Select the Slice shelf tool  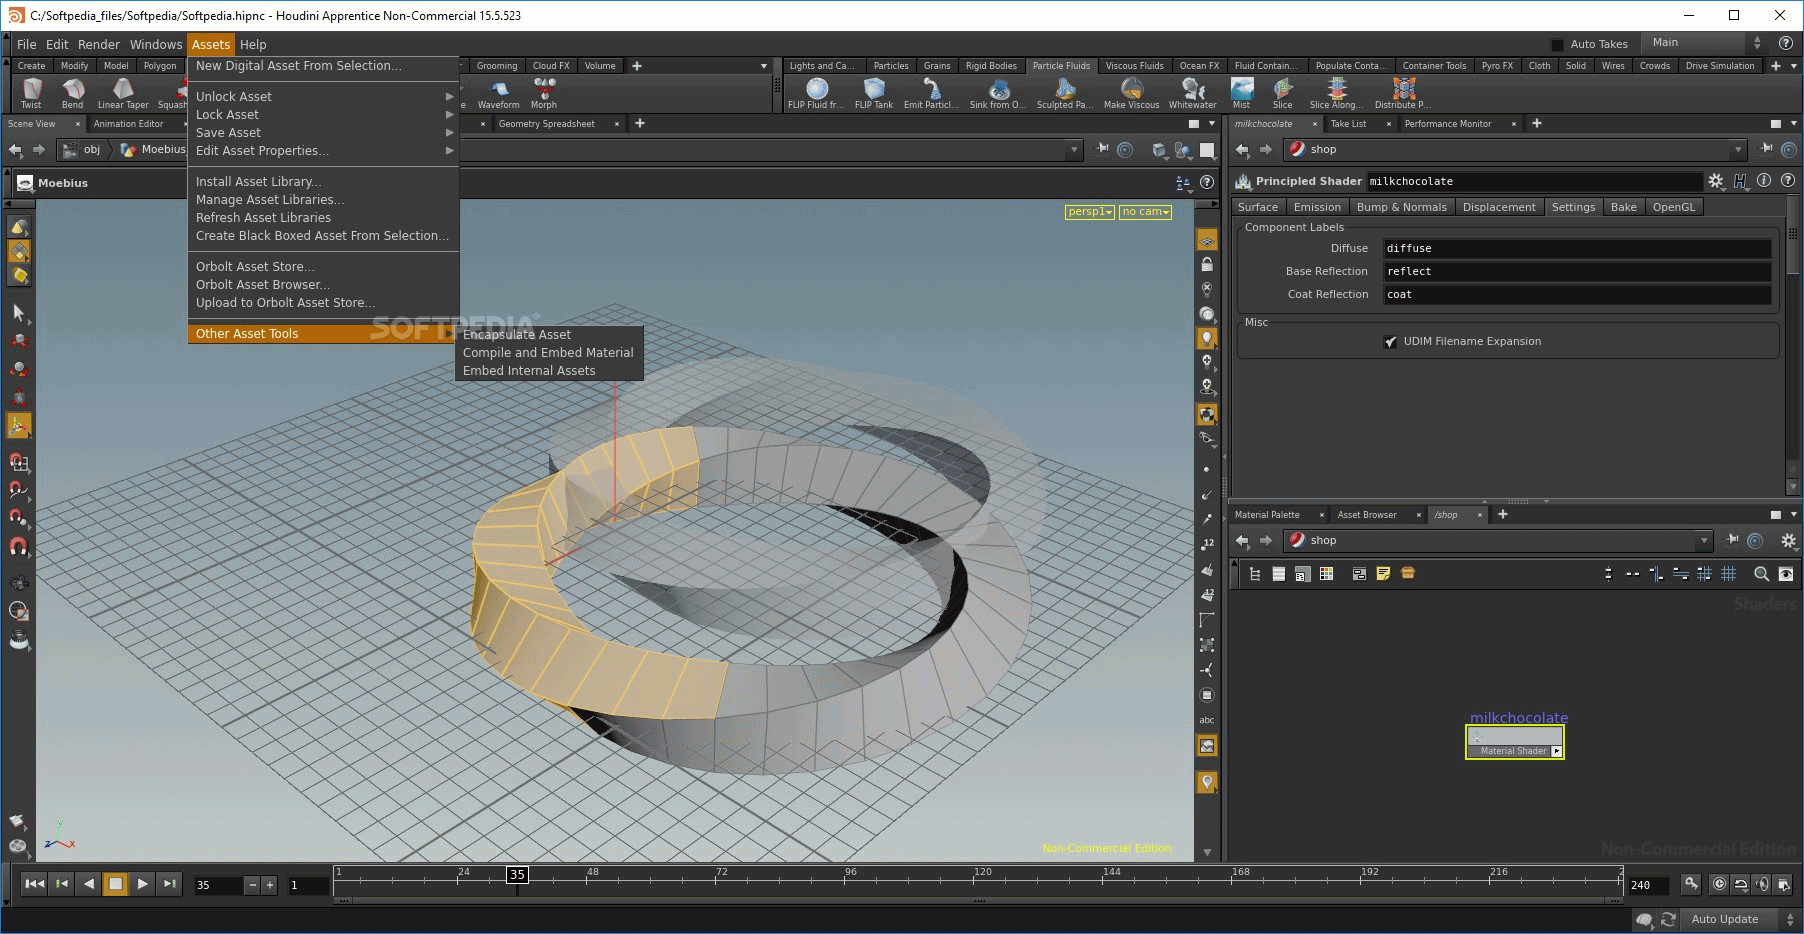[1283, 93]
